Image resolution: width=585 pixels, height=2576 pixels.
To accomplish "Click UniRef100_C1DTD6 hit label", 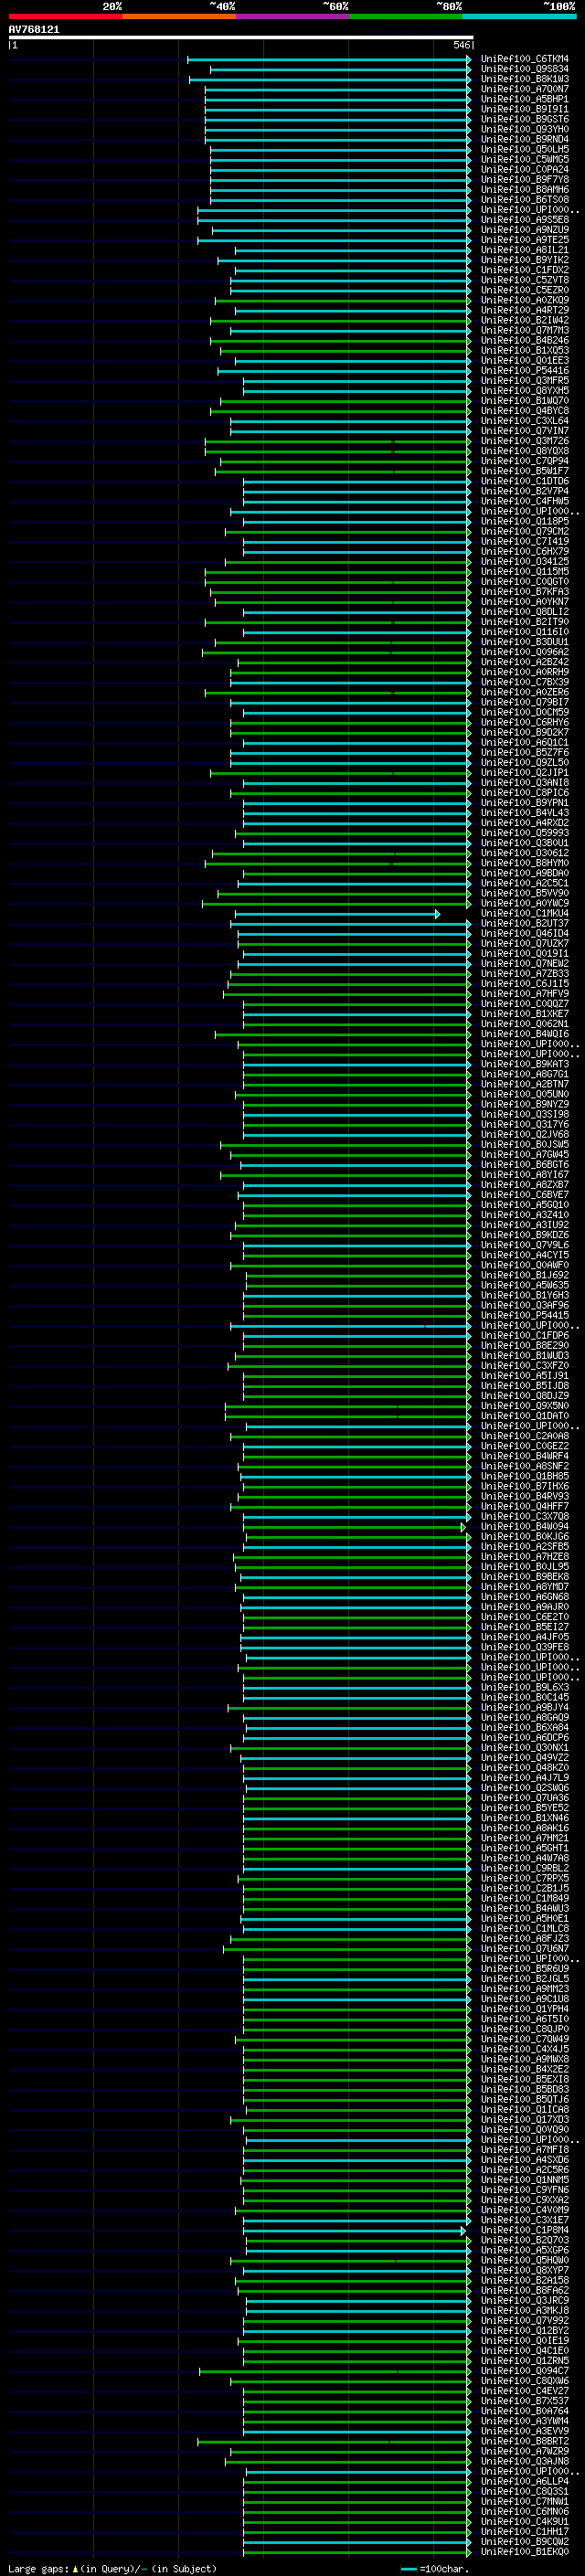I will point(525,481).
